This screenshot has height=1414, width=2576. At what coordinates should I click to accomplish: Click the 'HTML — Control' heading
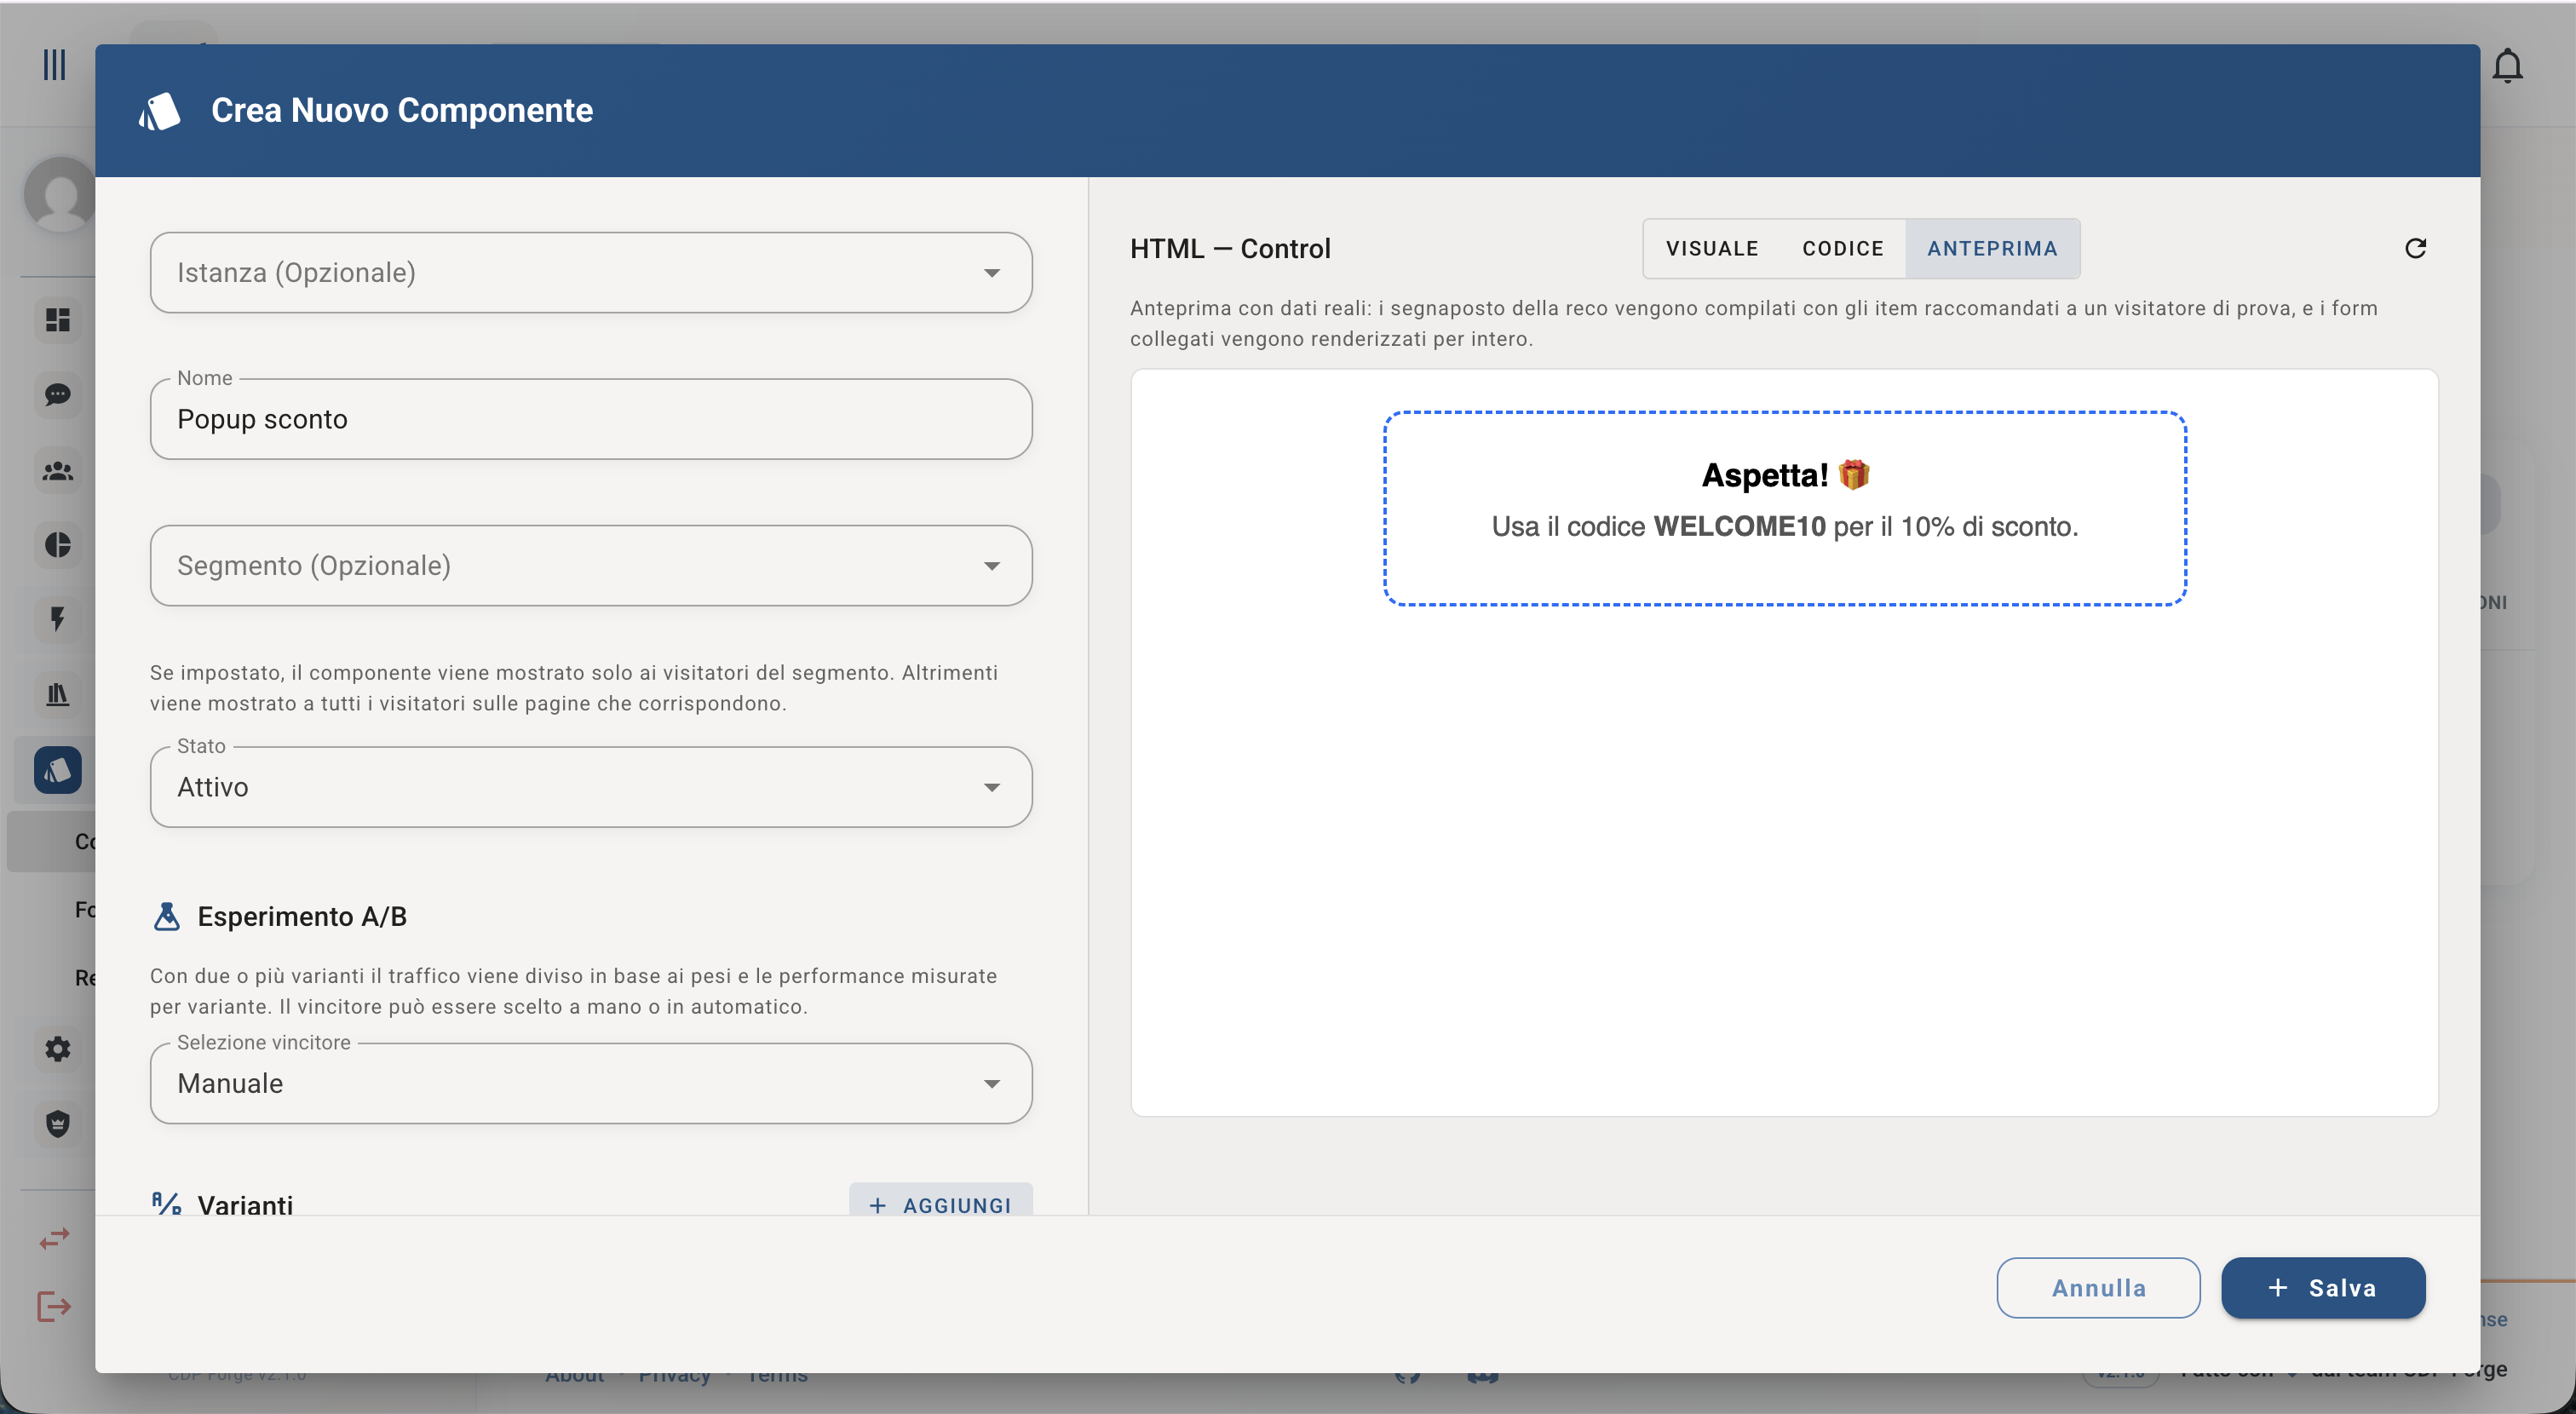click(1230, 249)
